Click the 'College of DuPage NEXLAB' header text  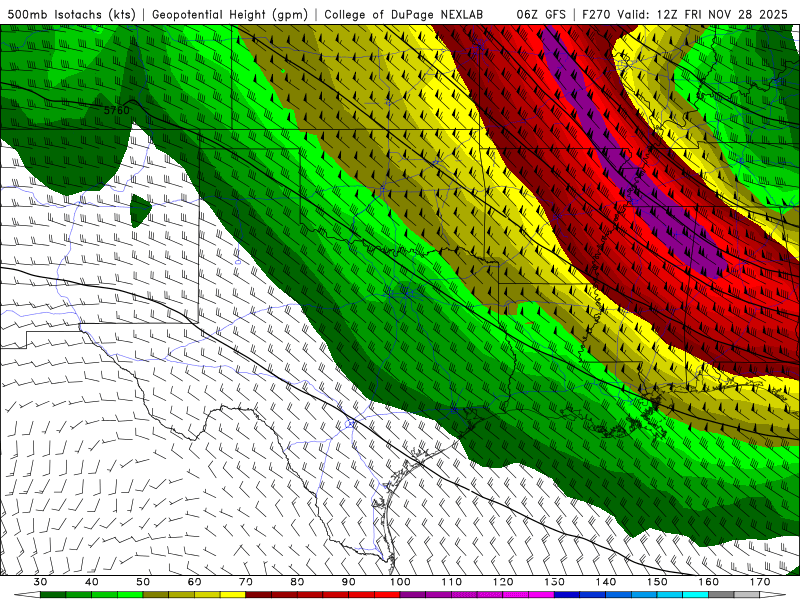tap(404, 14)
